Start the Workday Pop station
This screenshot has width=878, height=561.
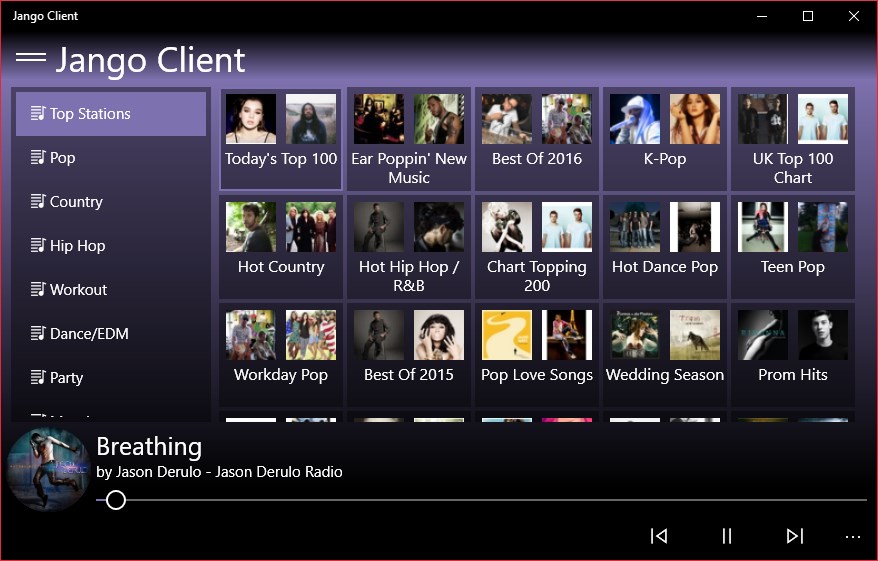tap(281, 355)
